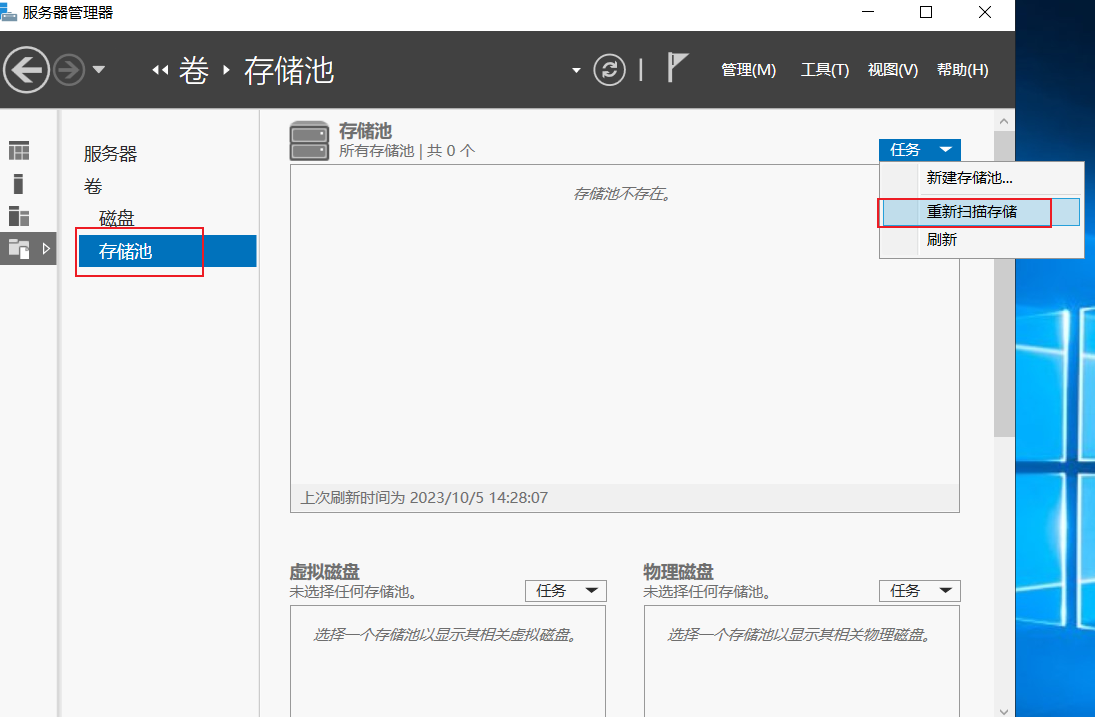Select the All Servers sidebar icon
Viewport: 1095px width, 717px height.
[19, 216]
